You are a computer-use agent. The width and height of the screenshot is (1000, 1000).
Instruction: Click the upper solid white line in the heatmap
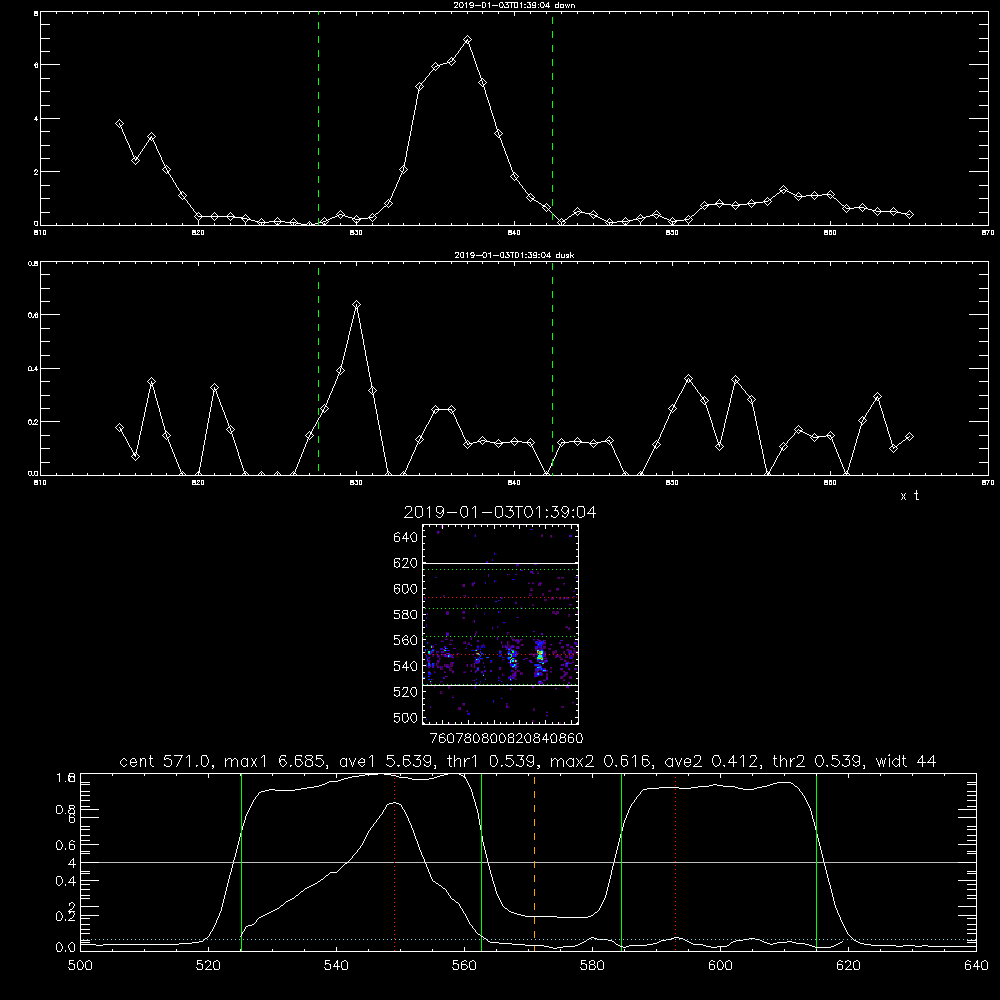click(500, 563)
